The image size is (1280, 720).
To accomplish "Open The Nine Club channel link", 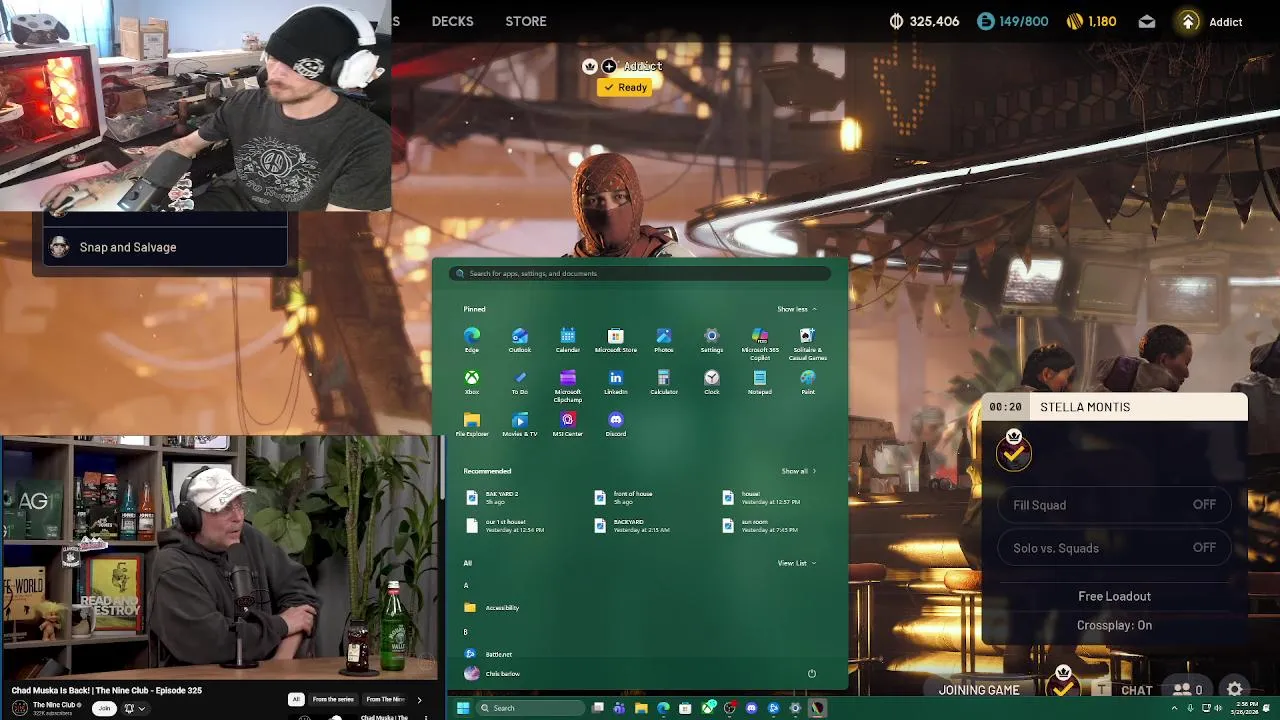I will point(56,704).
